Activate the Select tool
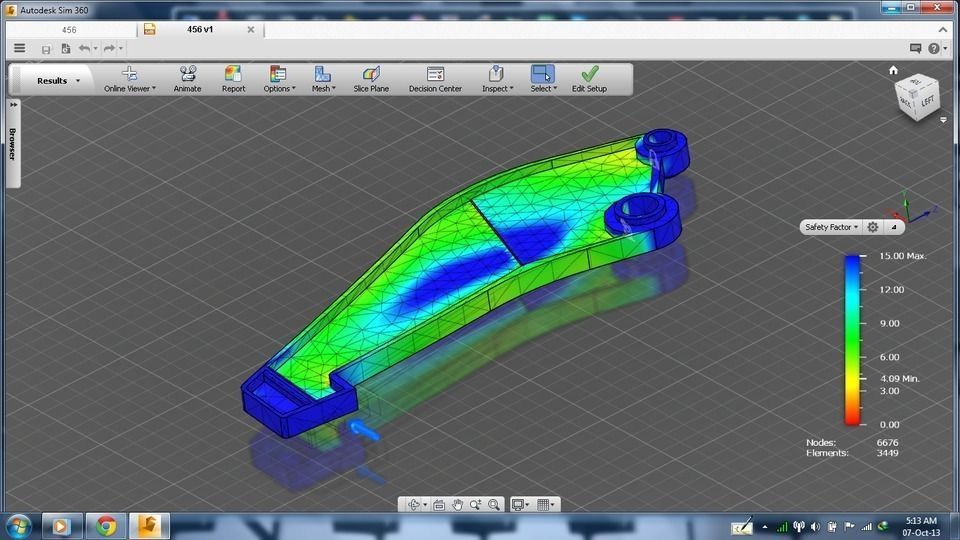The height and width of the screenshot is (540, 960). pyautogui.click(x=543, y=80)
